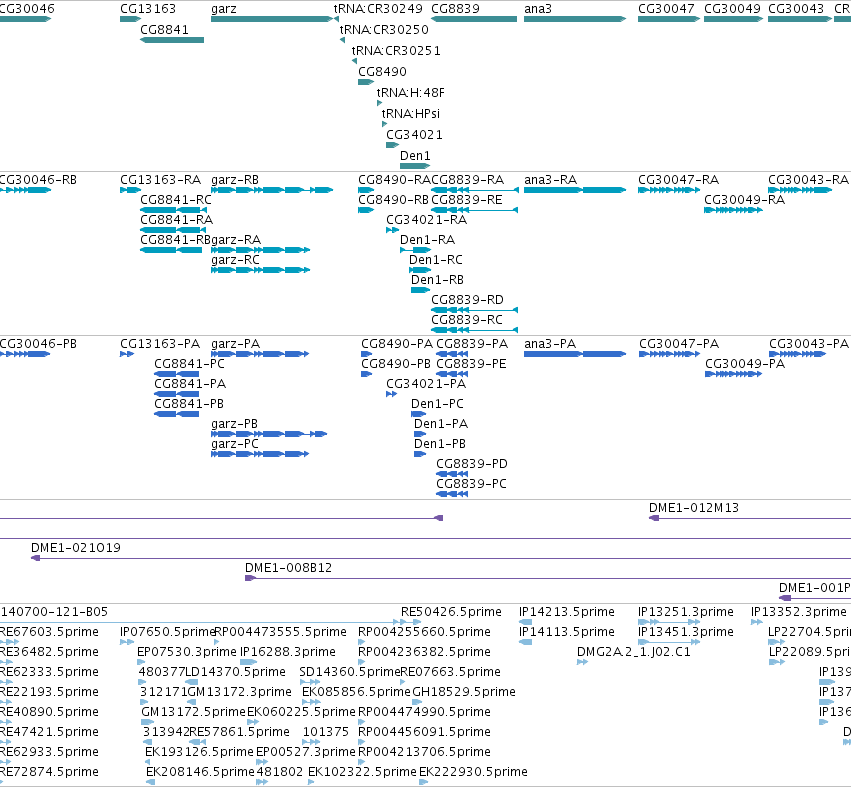
Task: Select the CG8841-RC transcript label
Action: click(x=176, y=200)
